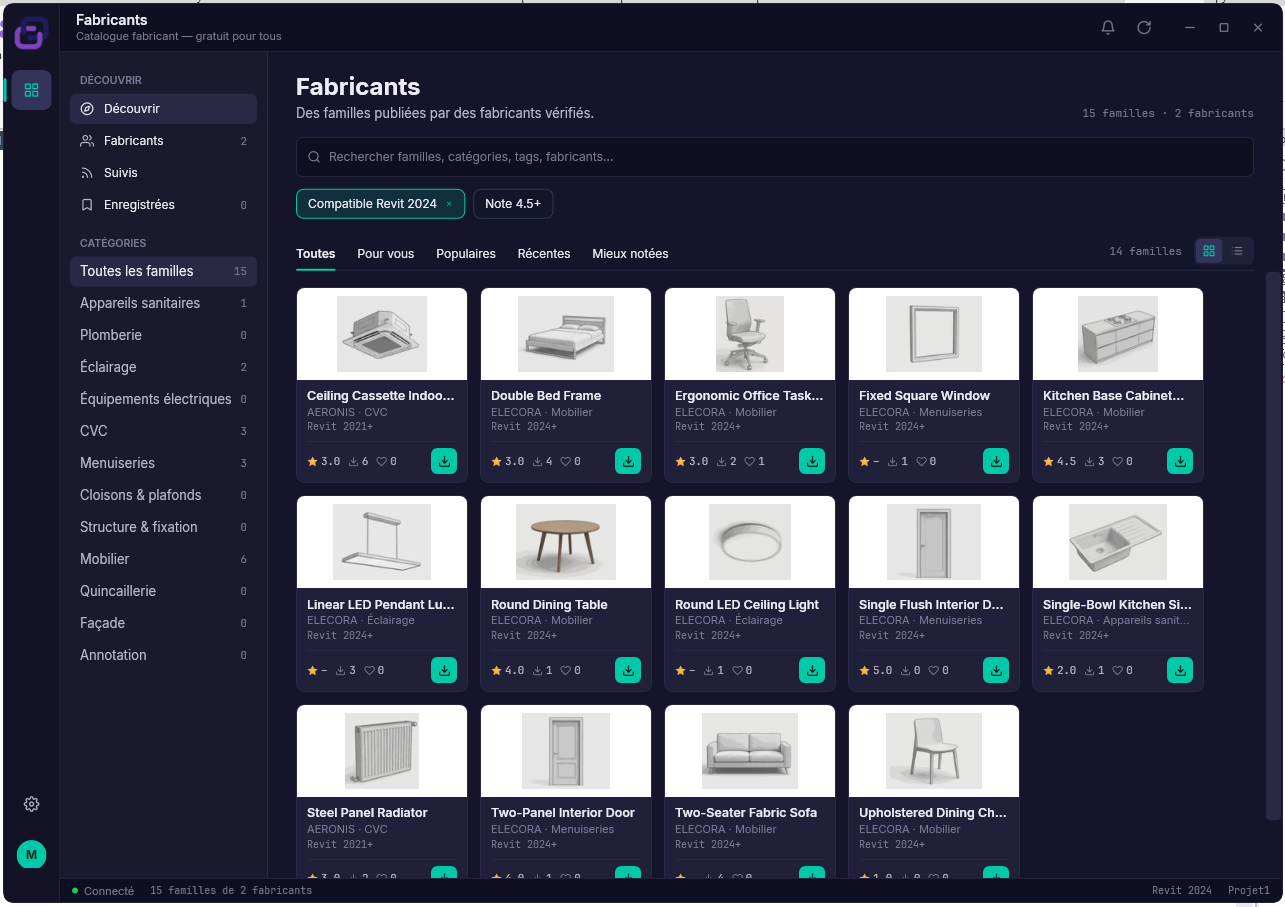Filter by CVC category

163,431
